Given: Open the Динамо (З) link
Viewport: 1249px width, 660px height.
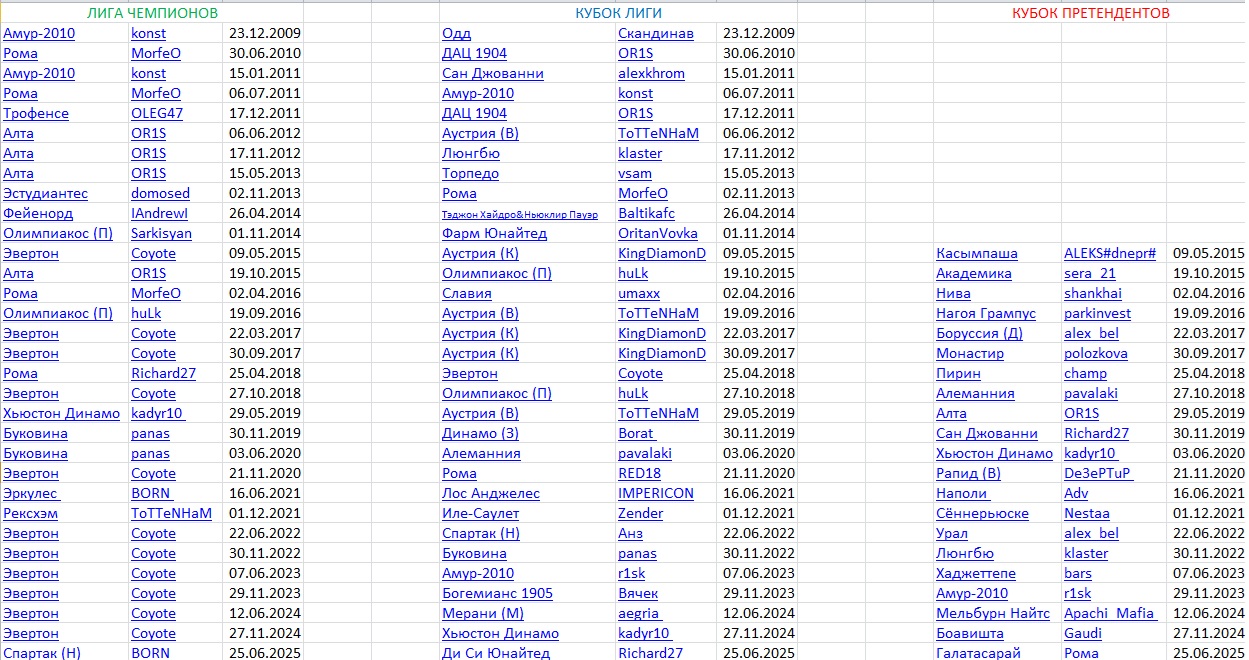Looking at the screenshot, I should pyautogui.click(x=480, y=433).
